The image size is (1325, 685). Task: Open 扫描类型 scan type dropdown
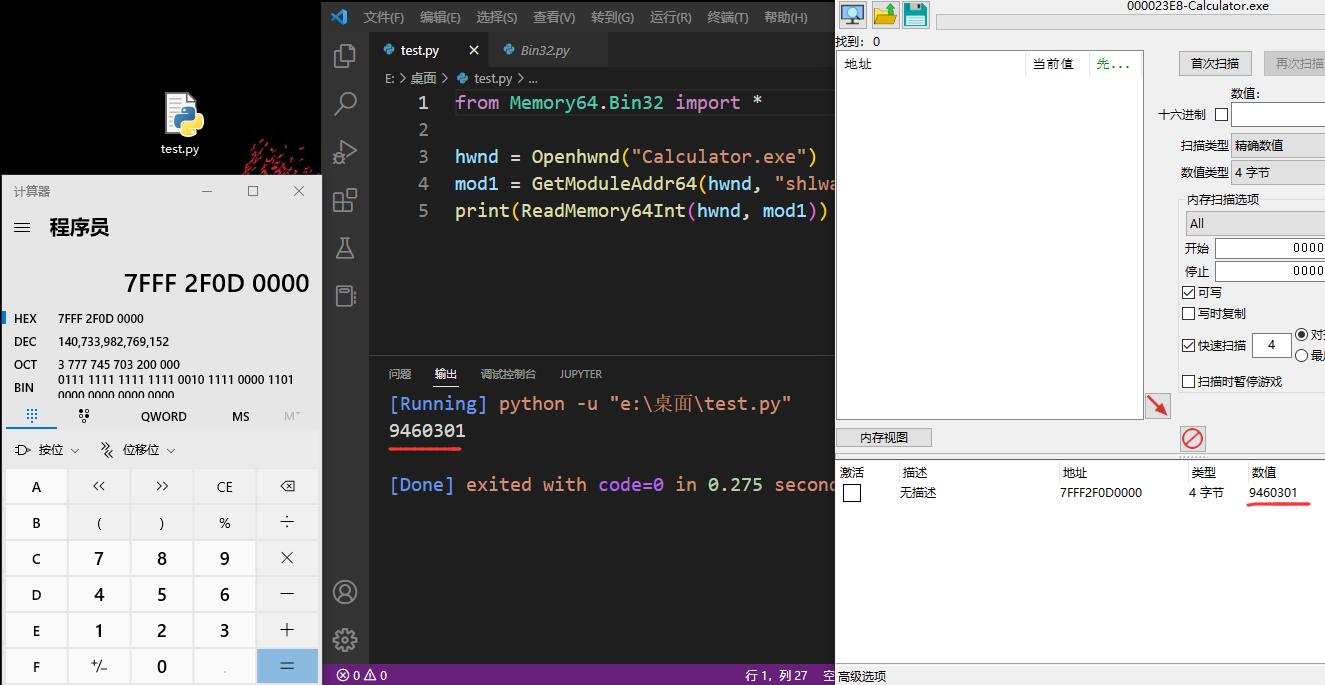tap(1278, 145)
